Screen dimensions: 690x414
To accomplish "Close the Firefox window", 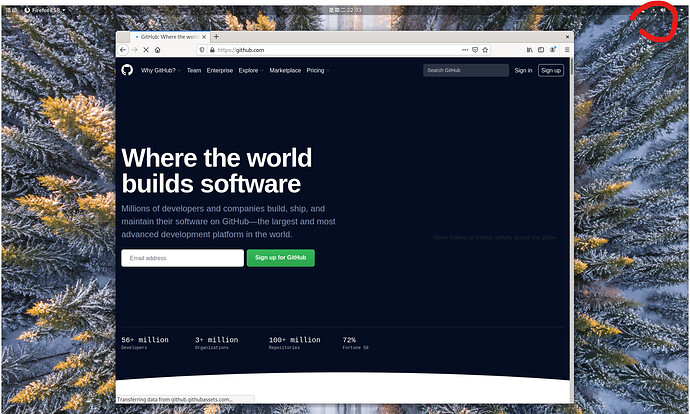I will (567, 37).
